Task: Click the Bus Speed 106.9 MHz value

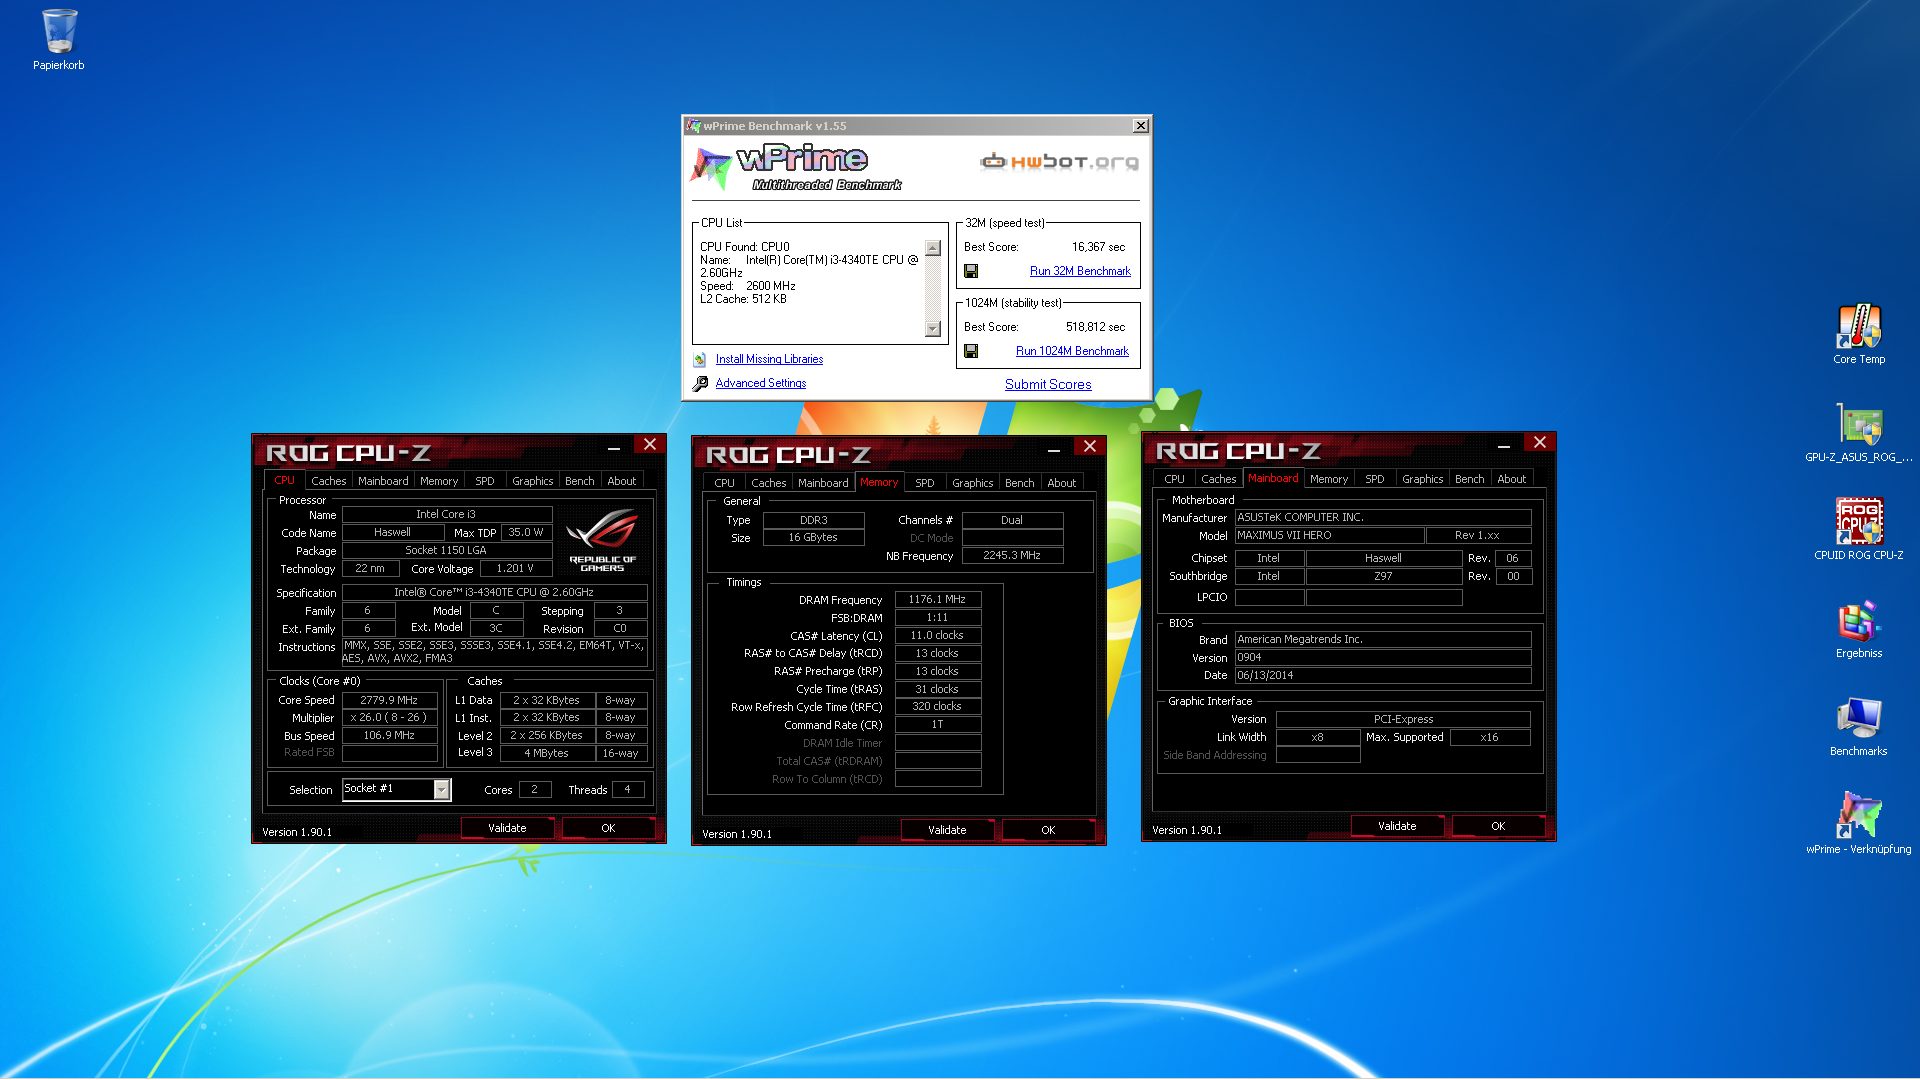Action: coord(389,736)
